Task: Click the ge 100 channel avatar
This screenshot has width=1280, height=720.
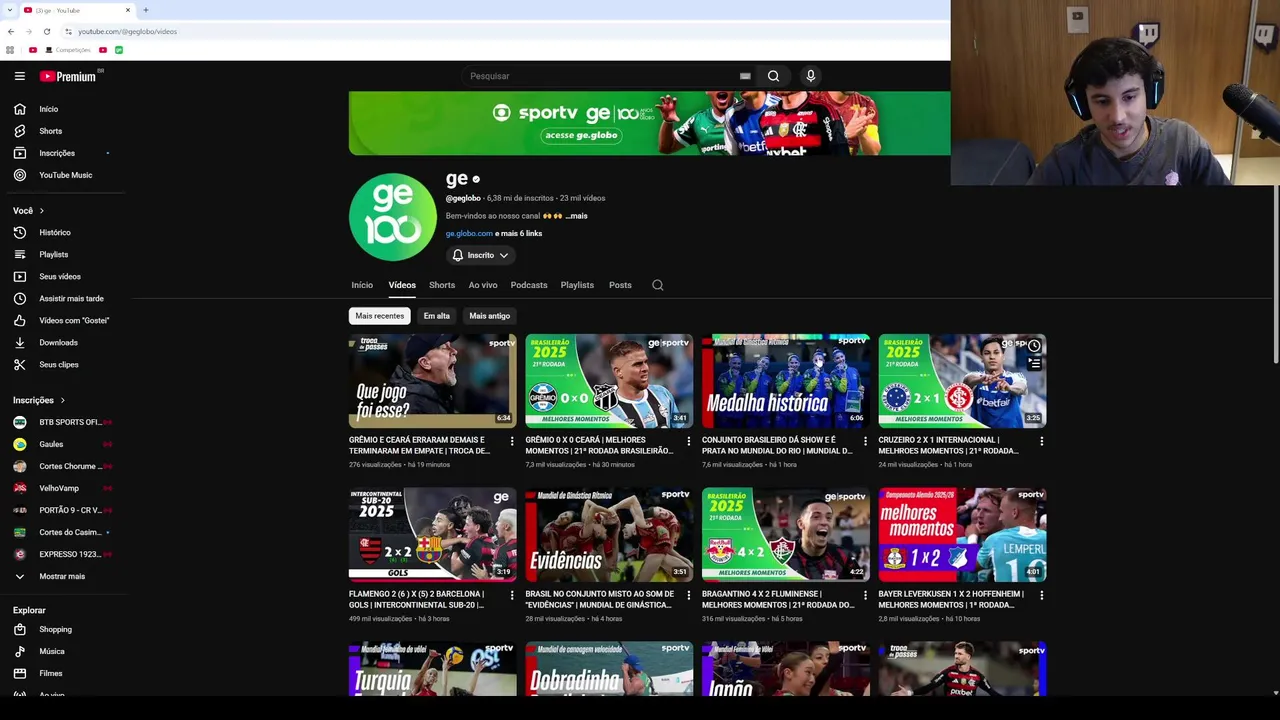Action: [393, 217]
